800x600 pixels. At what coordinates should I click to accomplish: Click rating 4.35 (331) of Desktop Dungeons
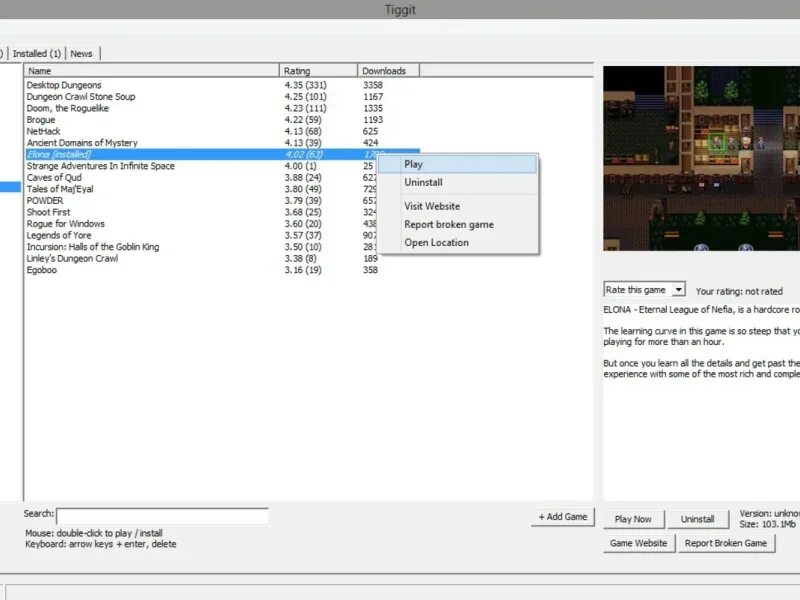point(306,85)
